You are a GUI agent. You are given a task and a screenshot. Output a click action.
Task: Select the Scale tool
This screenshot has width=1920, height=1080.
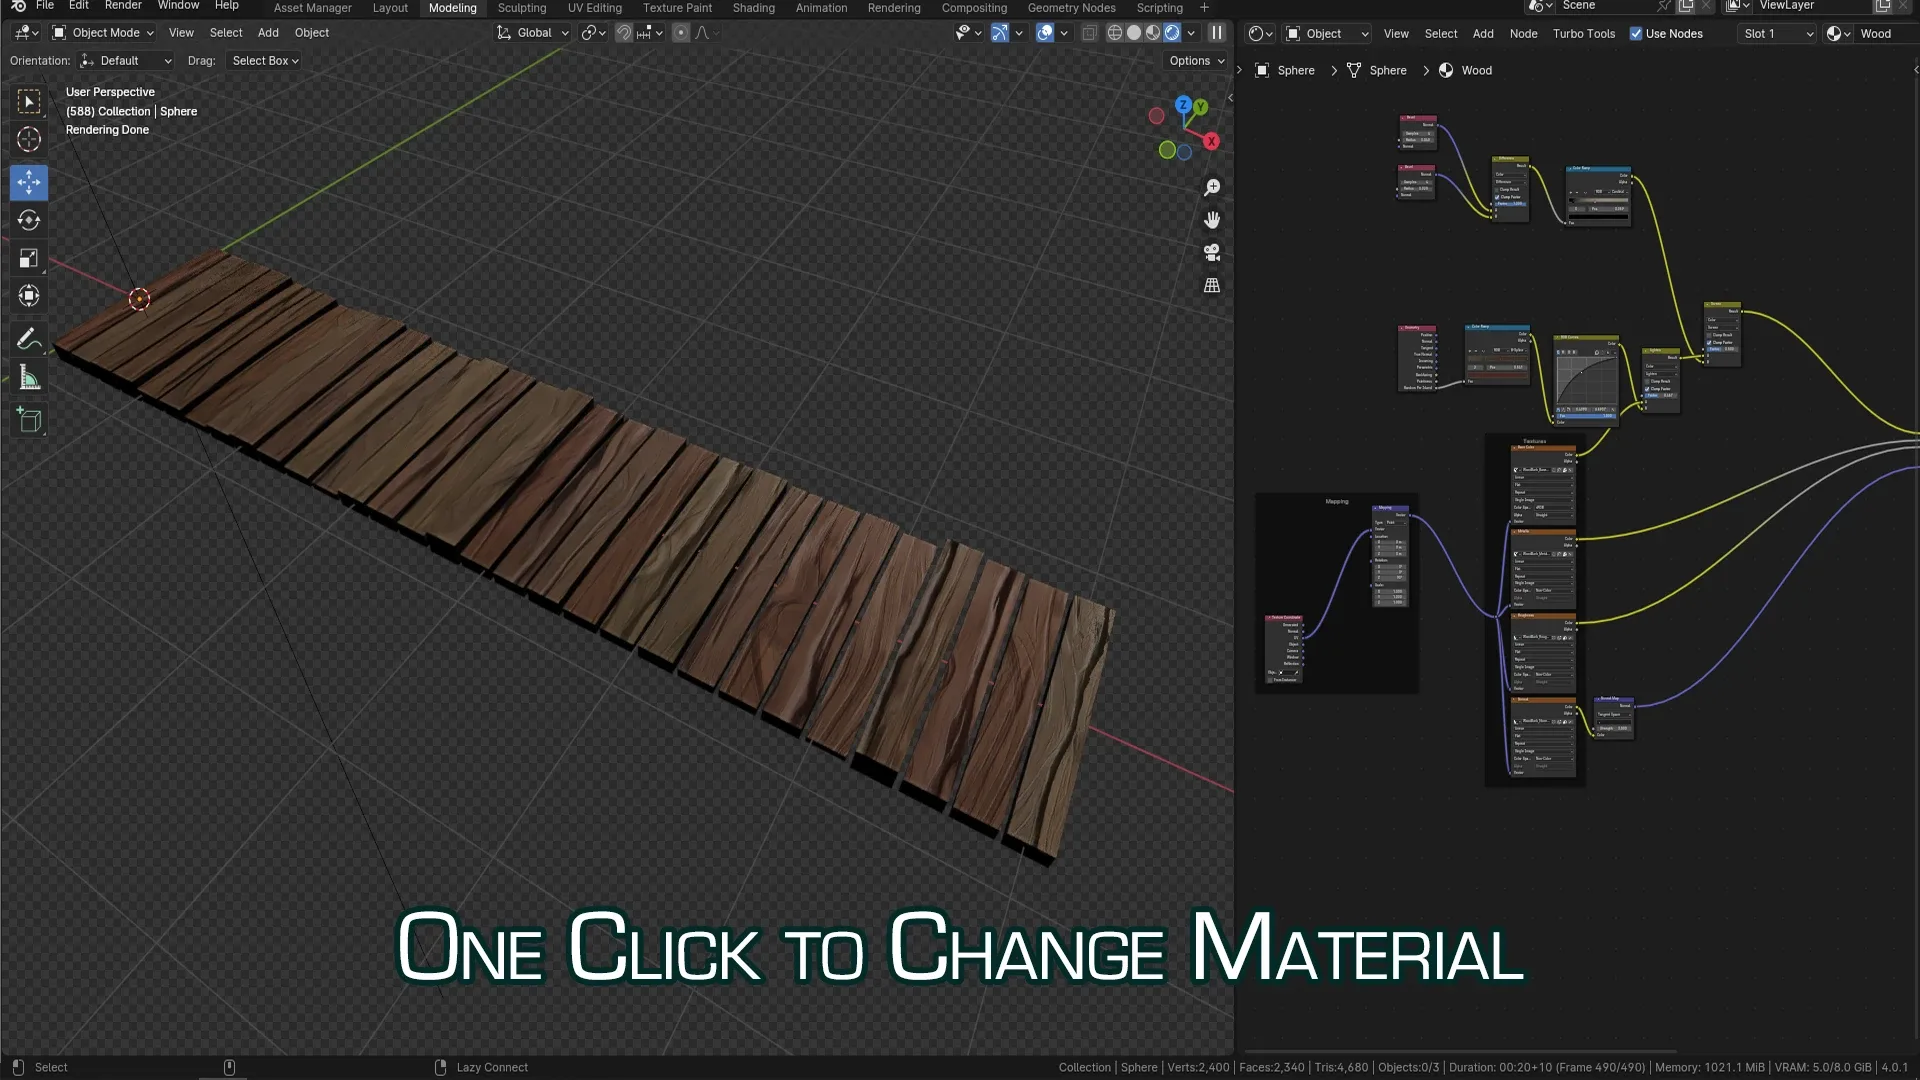coord(28,258)
